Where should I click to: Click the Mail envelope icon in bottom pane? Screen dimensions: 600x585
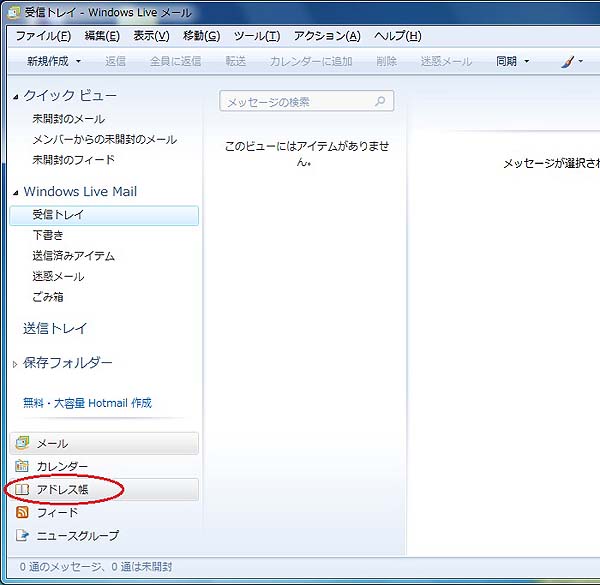pos(22,443)
